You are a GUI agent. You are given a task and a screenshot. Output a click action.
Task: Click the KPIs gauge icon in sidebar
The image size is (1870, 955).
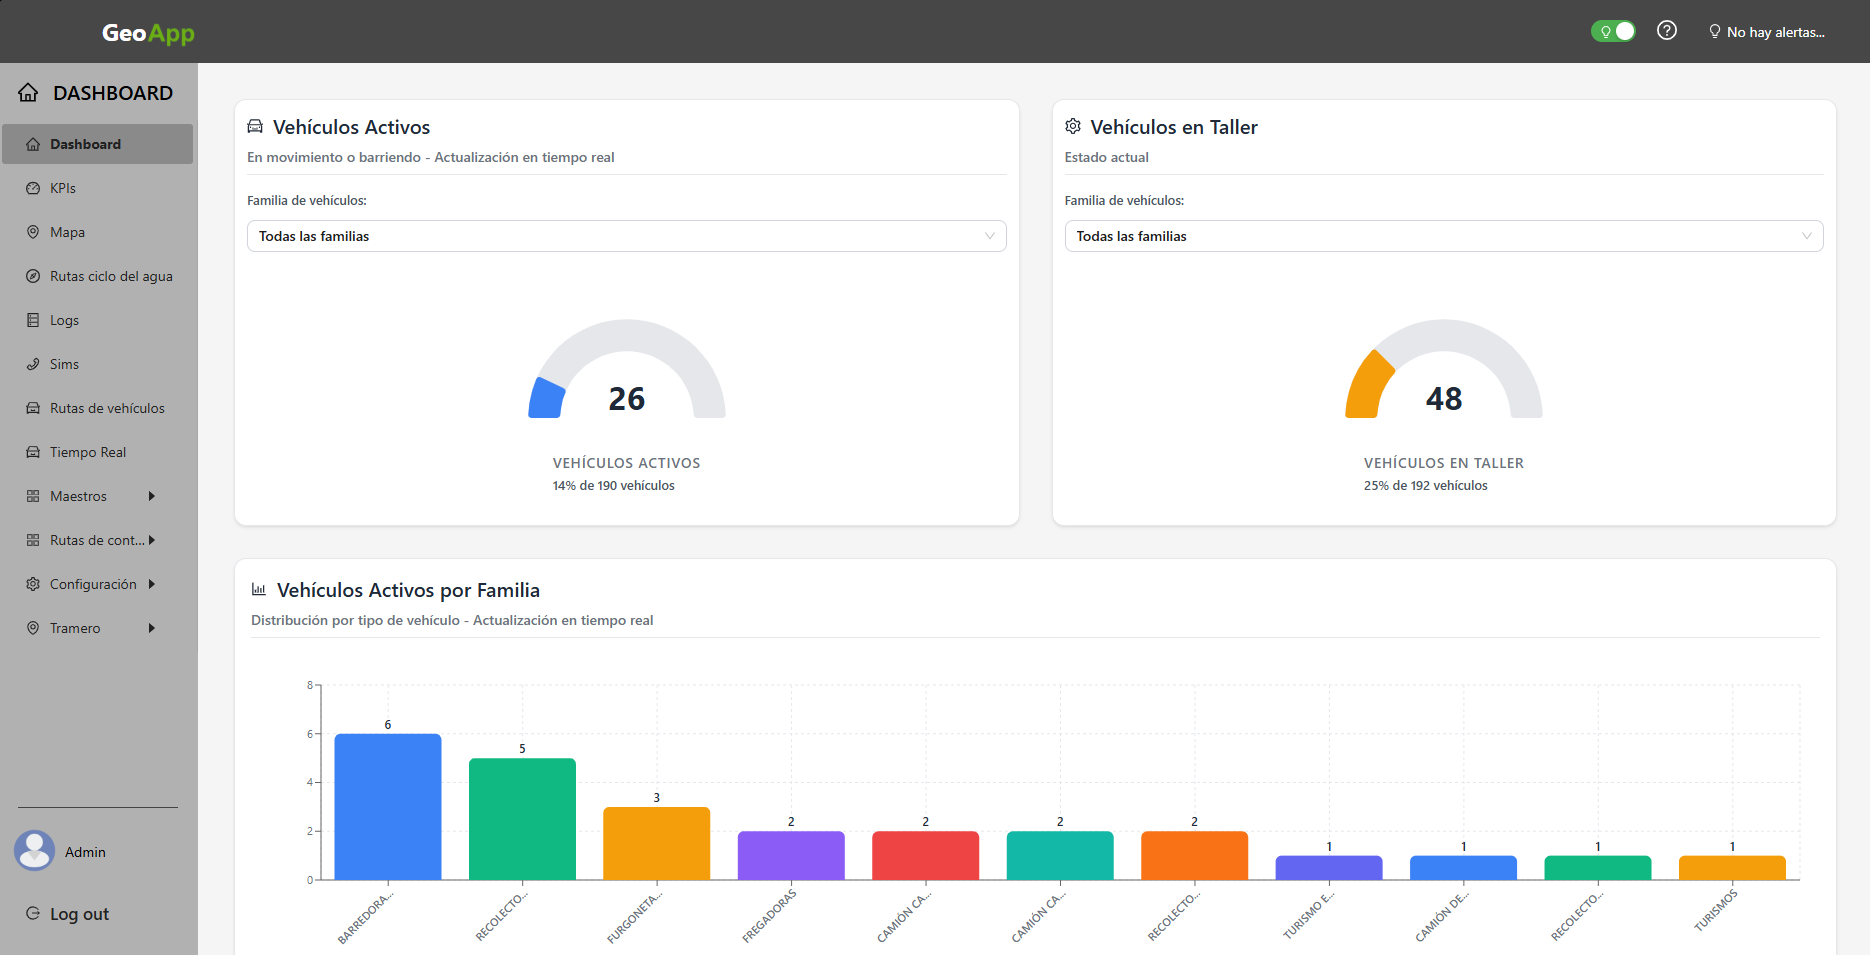click(x=33, y=188)
